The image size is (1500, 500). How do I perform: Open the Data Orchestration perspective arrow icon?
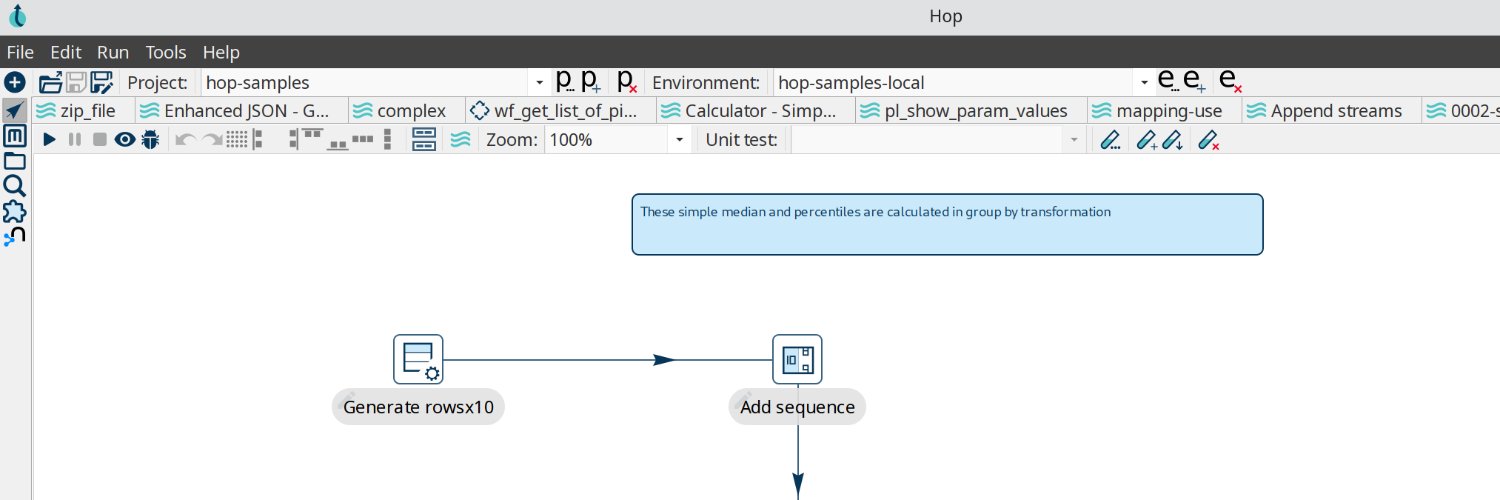coord(14,109)
